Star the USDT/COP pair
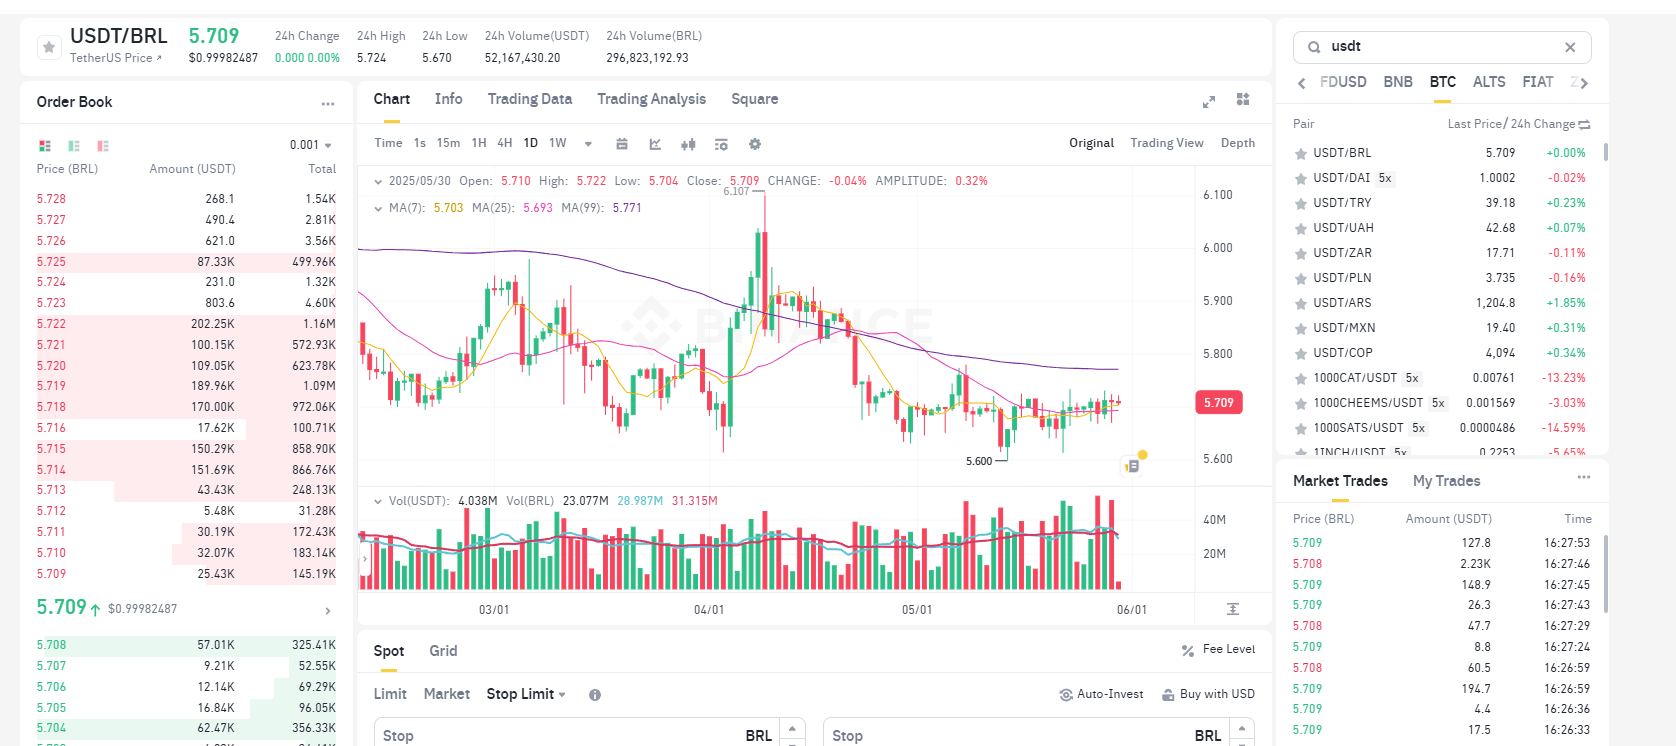 1301,354
